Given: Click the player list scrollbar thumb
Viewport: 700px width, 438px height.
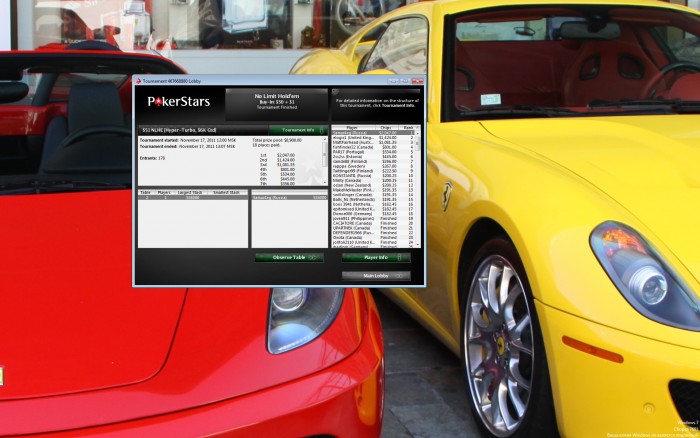Looking at the screenshot, I should [x=418, y=143].
